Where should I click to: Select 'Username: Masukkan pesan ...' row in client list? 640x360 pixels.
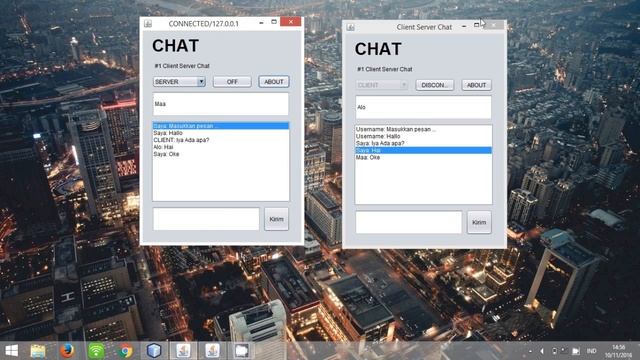click(423, 129)
